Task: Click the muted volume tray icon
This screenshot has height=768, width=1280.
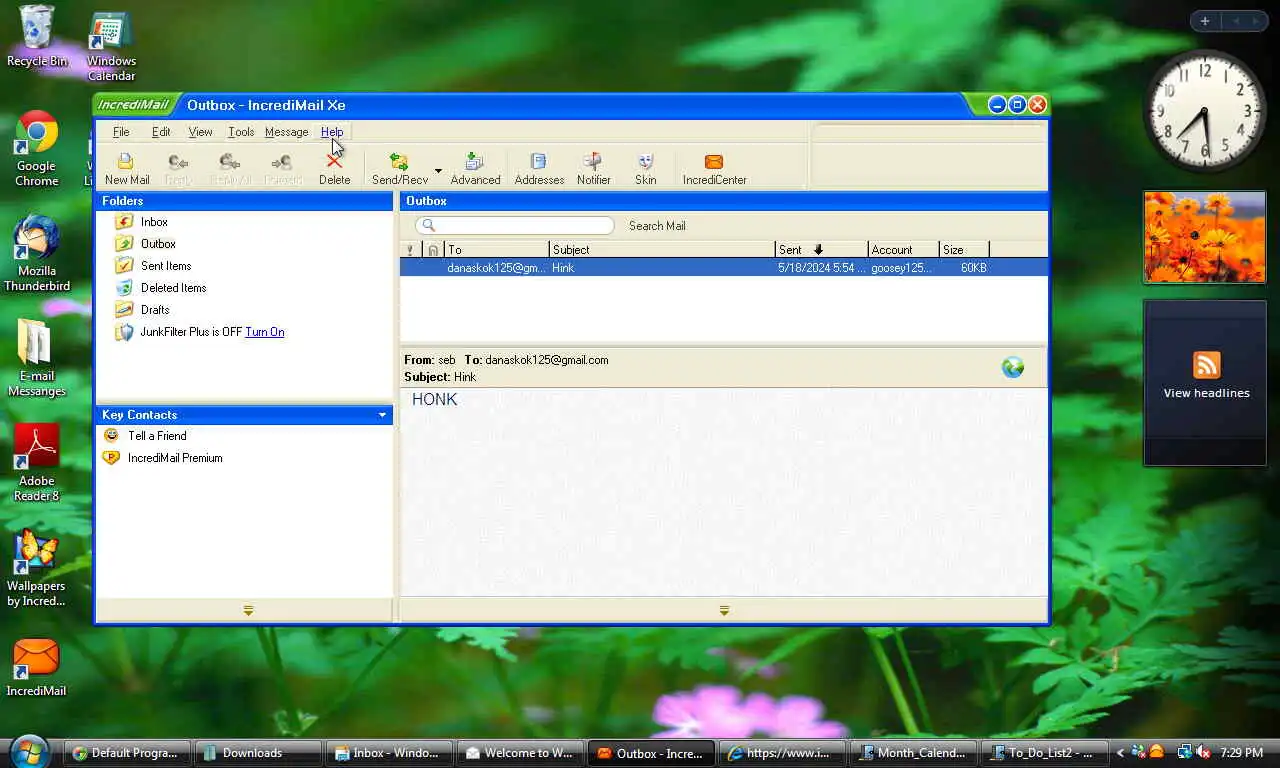Action: click(x=1204, y=752)
